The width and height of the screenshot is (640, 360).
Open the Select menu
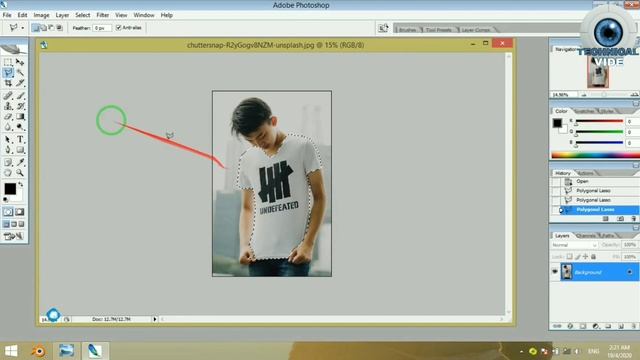click(82, 15)
